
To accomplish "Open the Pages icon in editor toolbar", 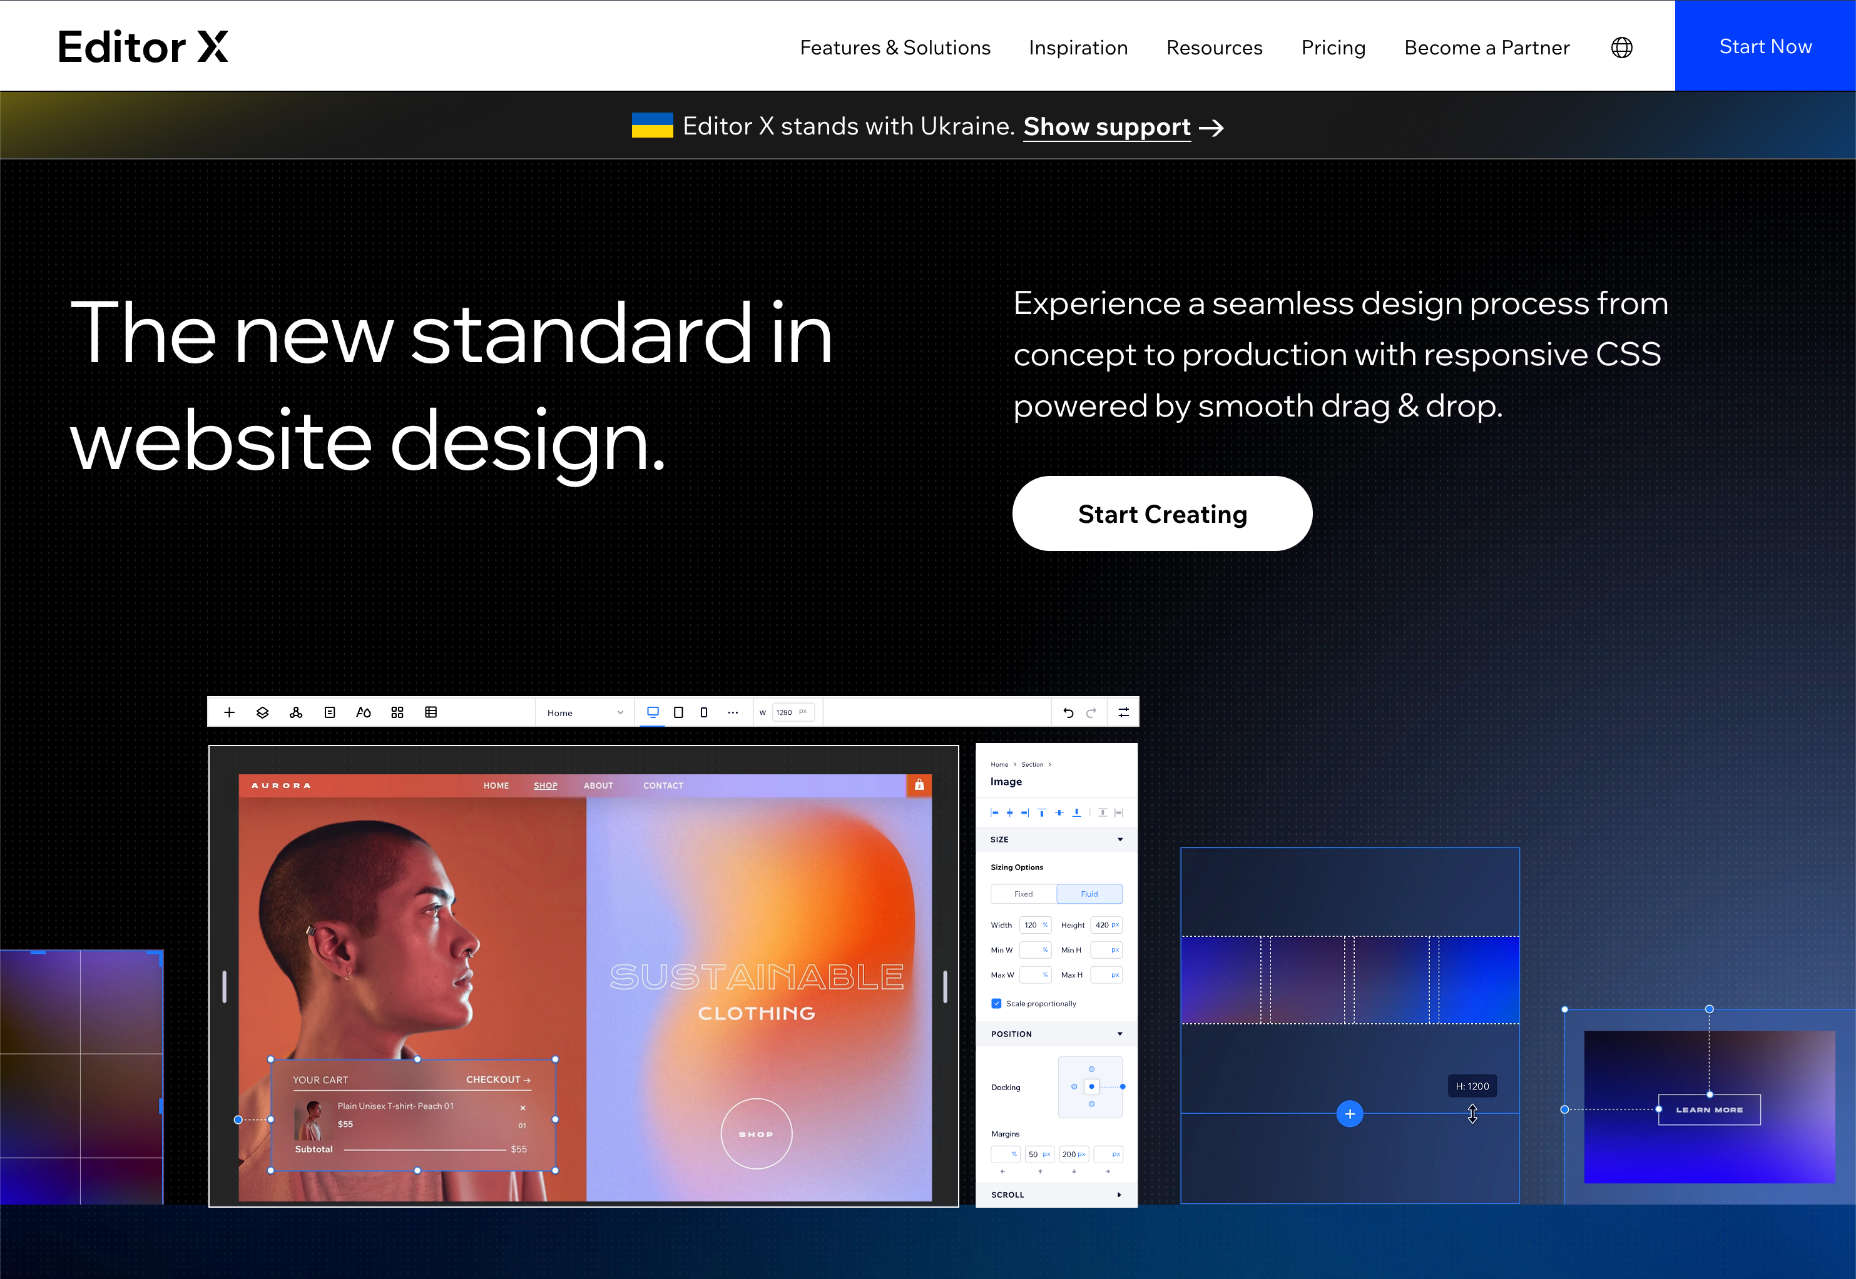I will coord(330,712).
